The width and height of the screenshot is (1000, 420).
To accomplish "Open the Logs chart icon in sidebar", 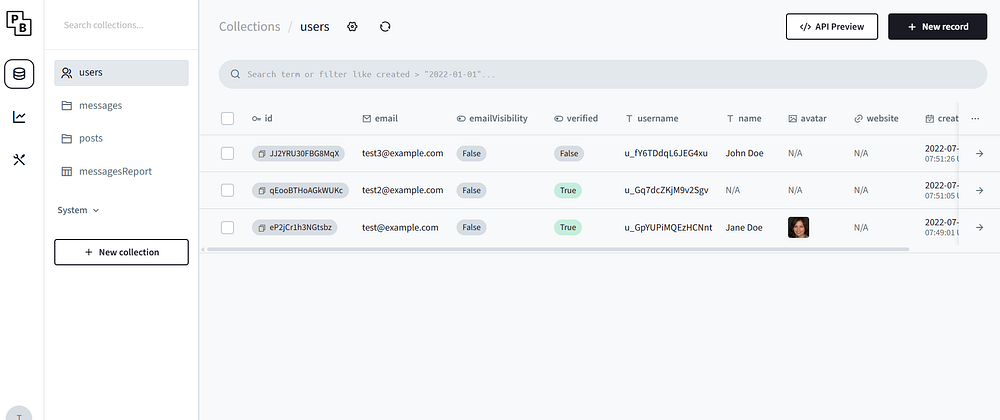I will point(19,117).
